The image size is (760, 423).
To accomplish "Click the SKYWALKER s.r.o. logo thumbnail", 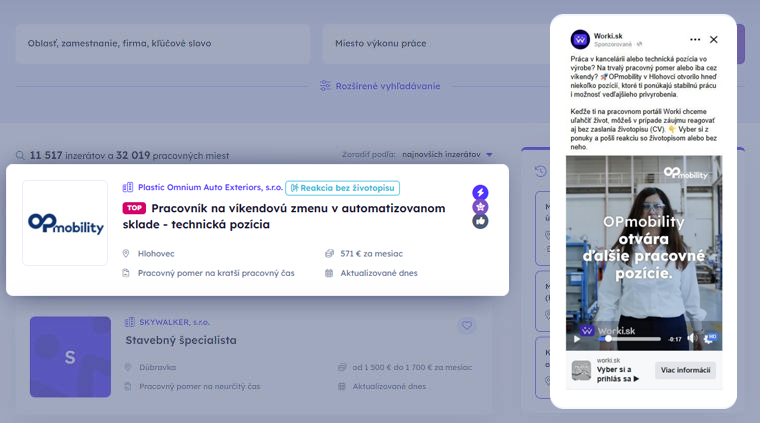I will click(x=70, y=357).
